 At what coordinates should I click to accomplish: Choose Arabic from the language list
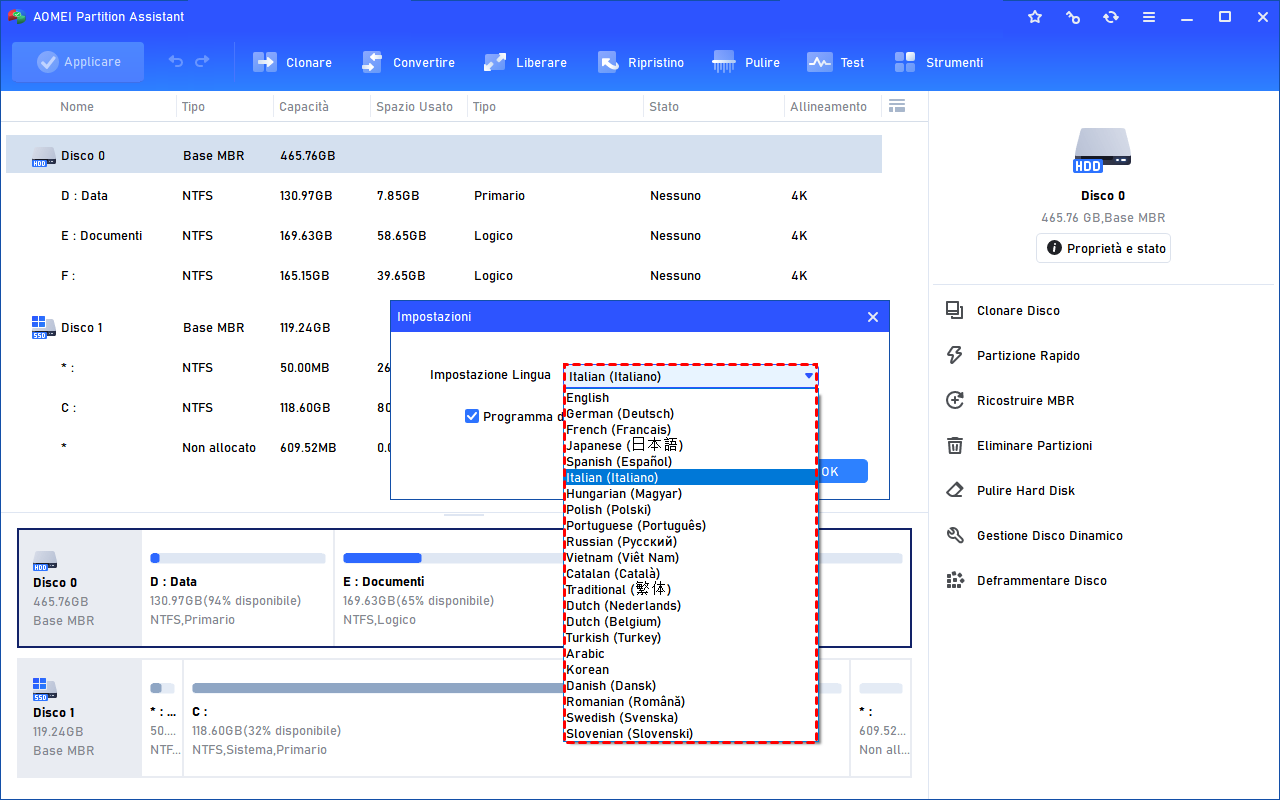tap(691, 654)
